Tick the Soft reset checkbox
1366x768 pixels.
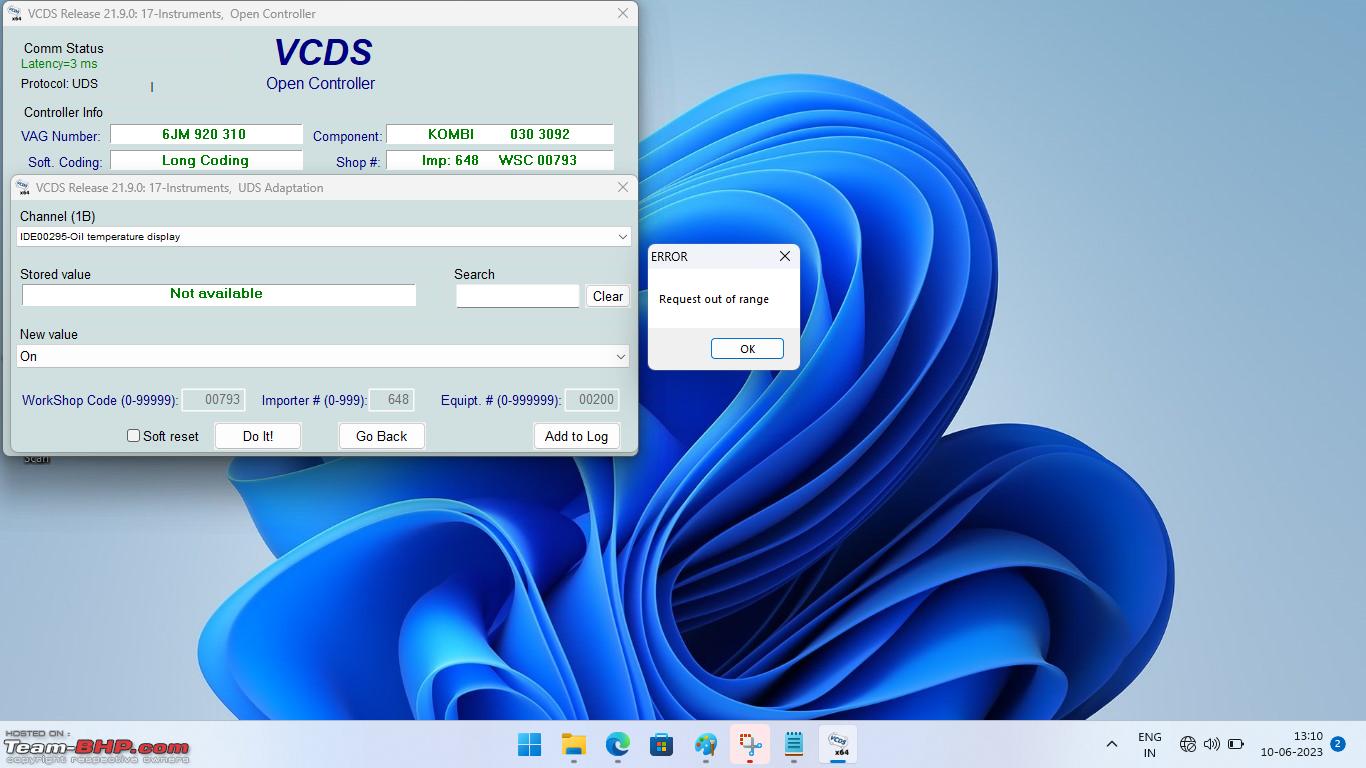[133, 436]
